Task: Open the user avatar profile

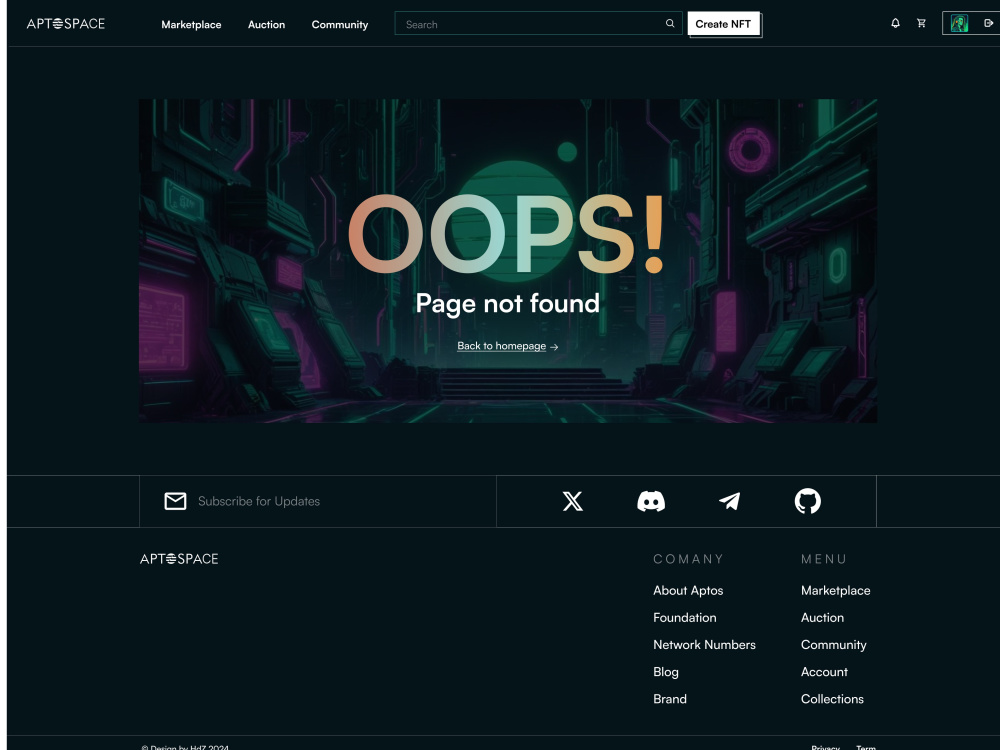Action: pos(959,23)
